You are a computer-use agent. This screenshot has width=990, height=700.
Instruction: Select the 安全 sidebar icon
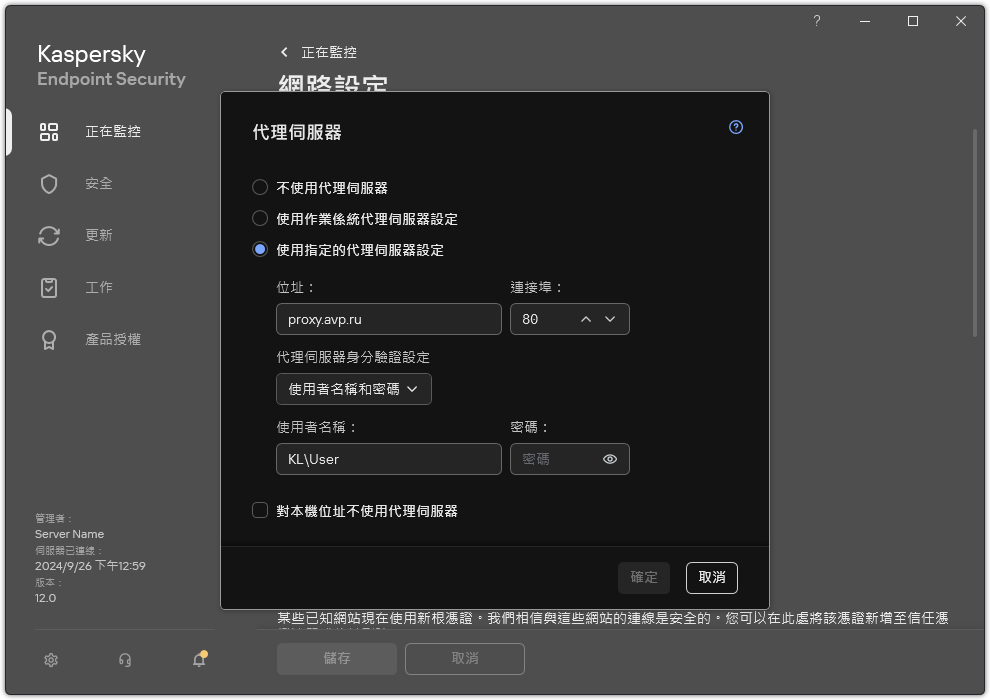94,183
